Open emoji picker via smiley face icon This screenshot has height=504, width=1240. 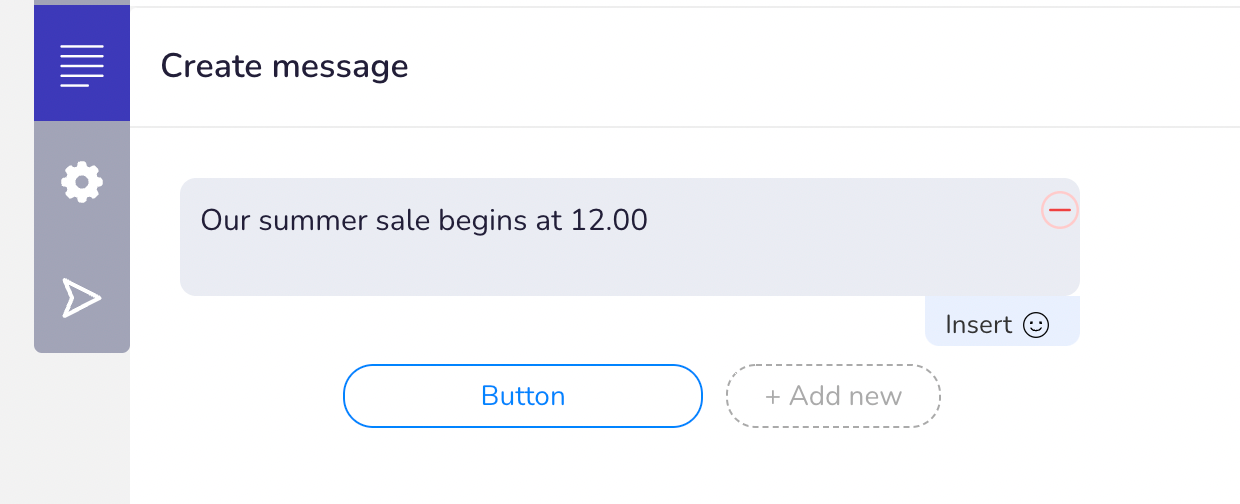(1036, 325)
